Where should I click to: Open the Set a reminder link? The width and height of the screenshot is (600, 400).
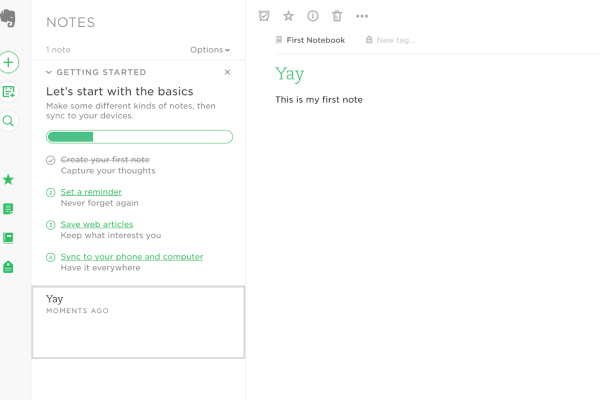[x=91, y=192]
